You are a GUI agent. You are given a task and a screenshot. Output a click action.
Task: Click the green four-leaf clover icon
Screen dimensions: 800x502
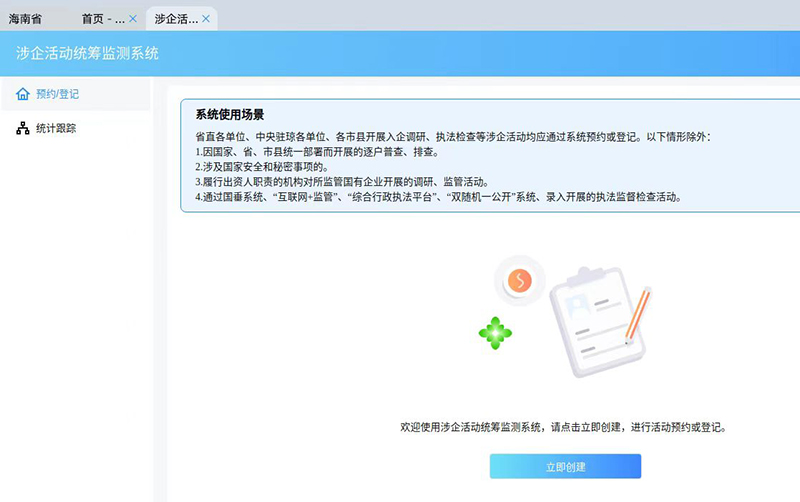coord(495,332)
